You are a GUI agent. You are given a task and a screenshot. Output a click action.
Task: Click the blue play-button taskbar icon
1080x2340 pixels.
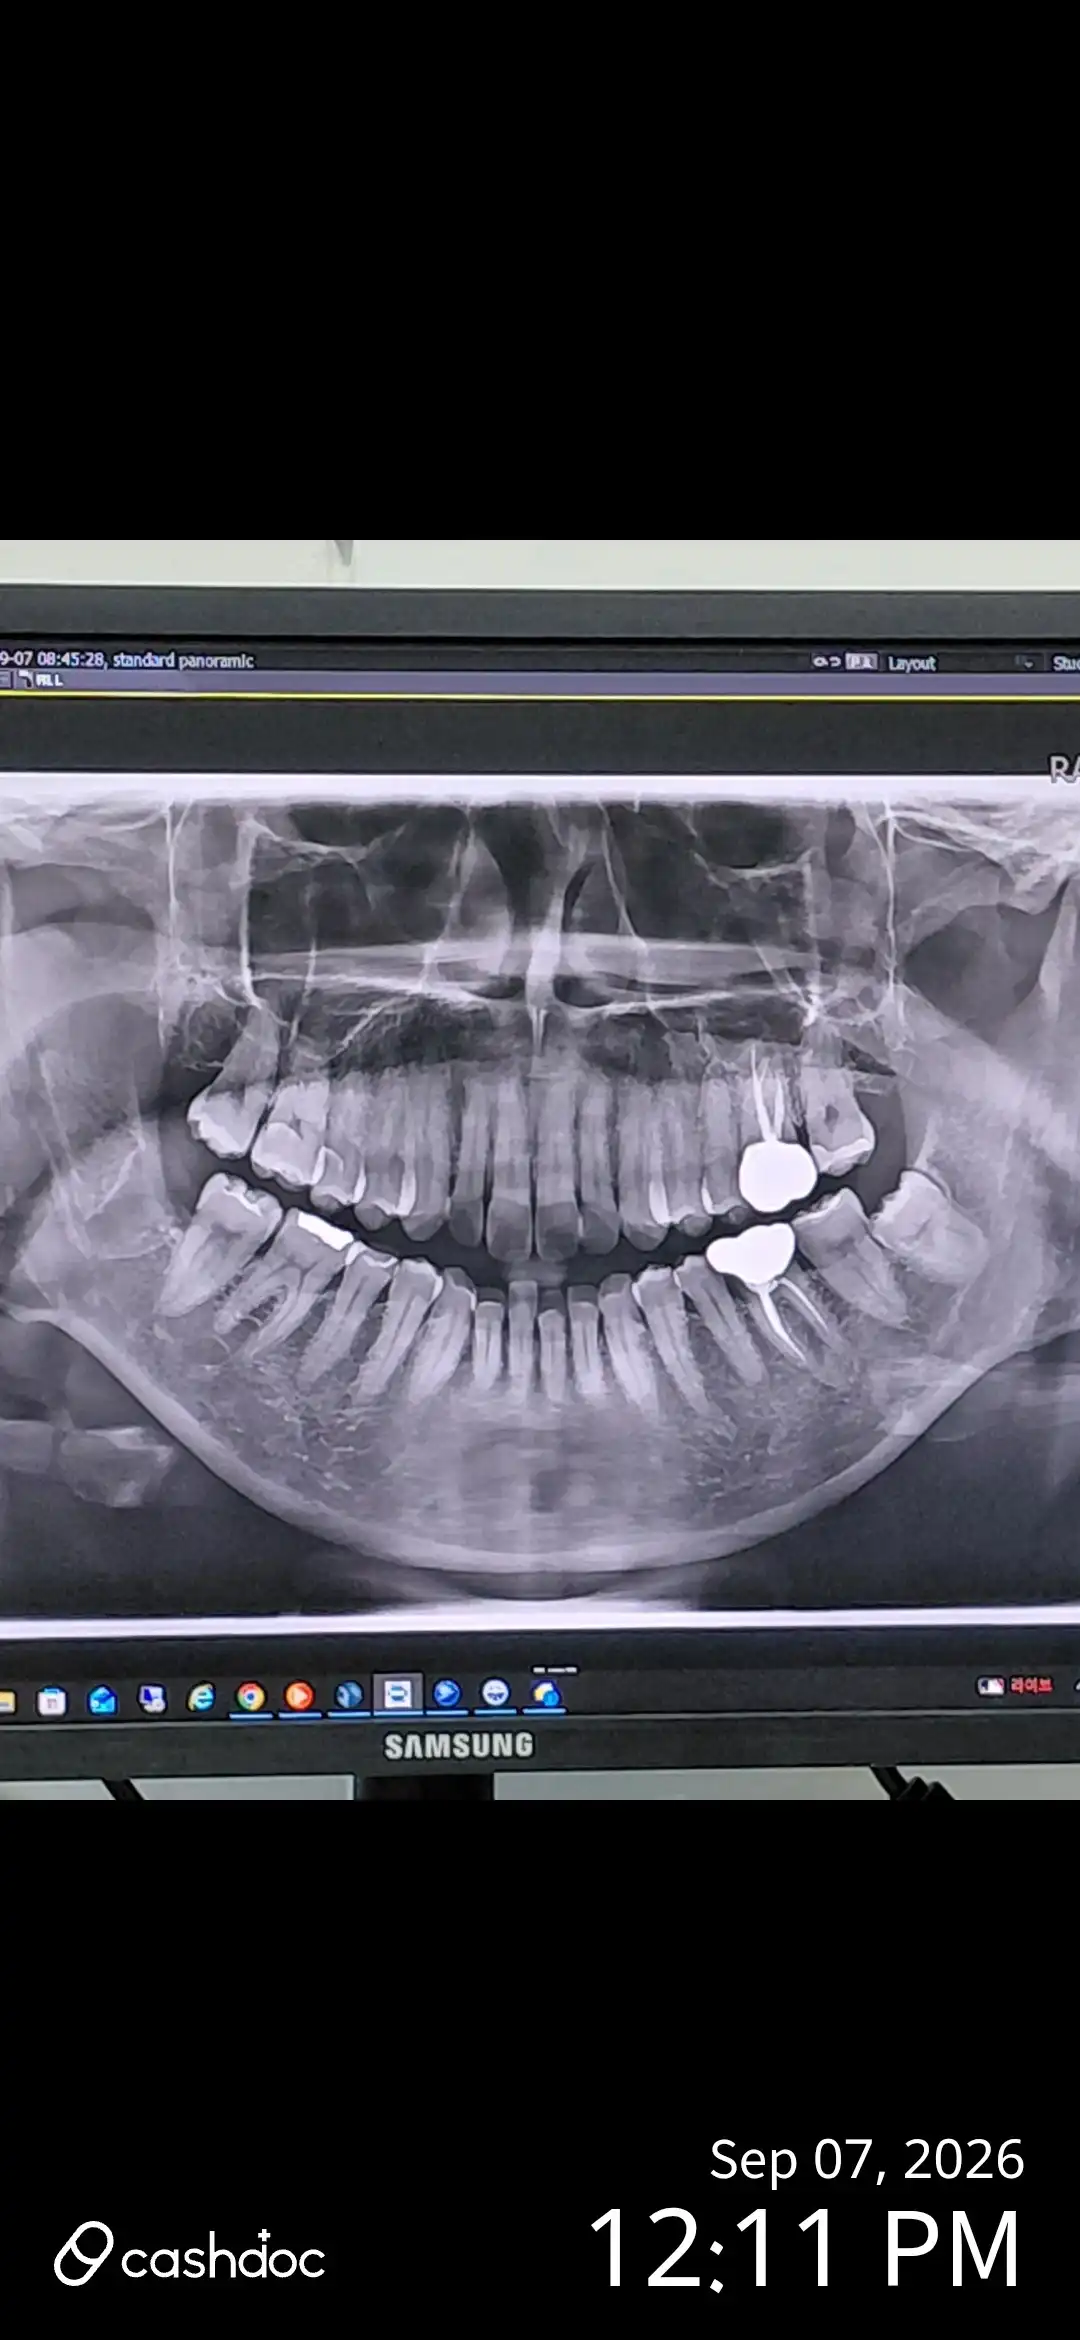(447, 1693)
